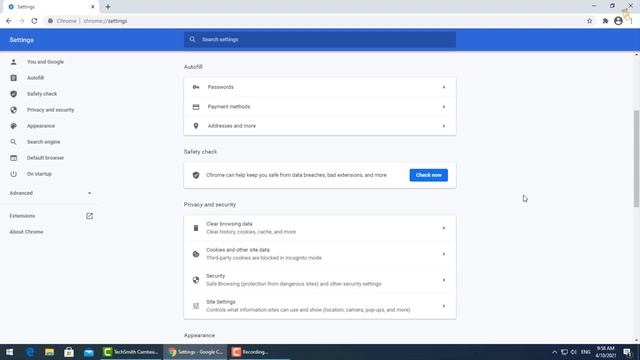Select You and Google in sidebar
Viewport: 640px width, 360px height.
[45, 62]
